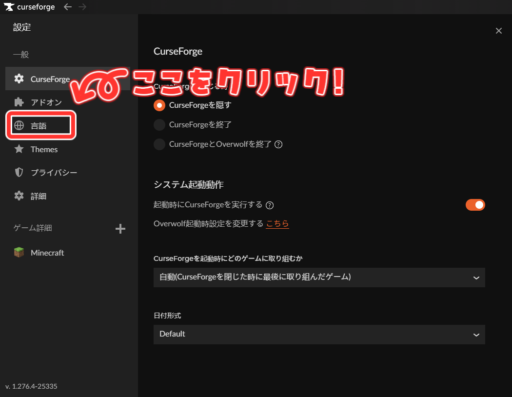
Task: Add a game with the plus icon
Action: 120,229
